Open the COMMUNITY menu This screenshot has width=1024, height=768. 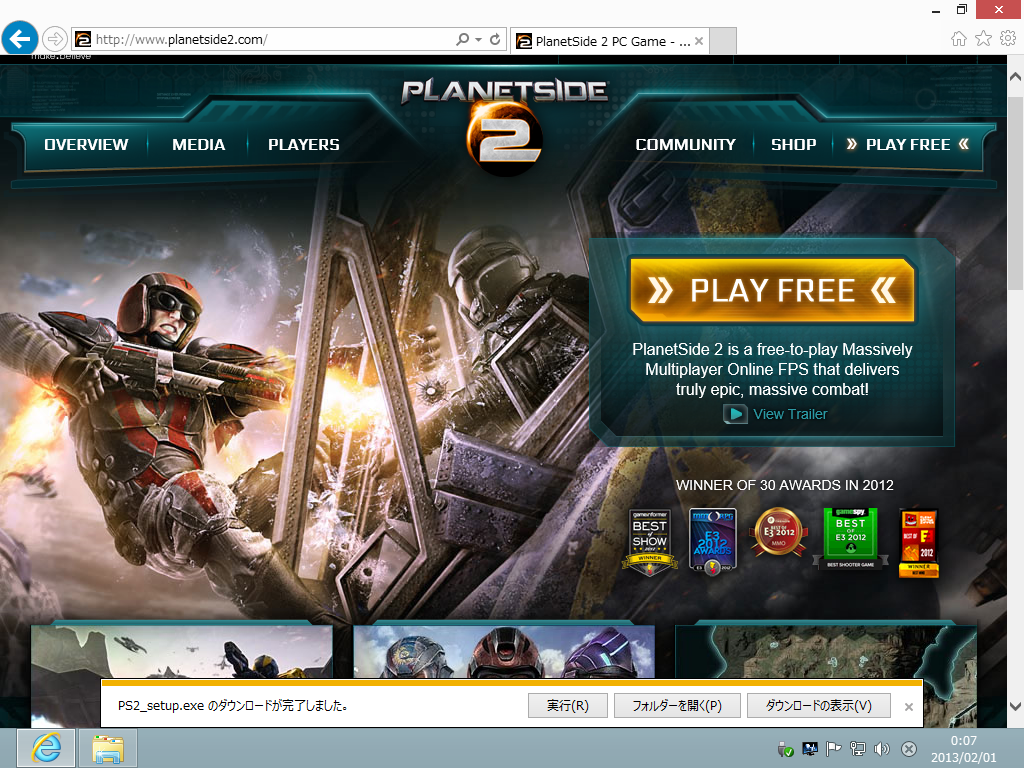(x=685, y=144)
